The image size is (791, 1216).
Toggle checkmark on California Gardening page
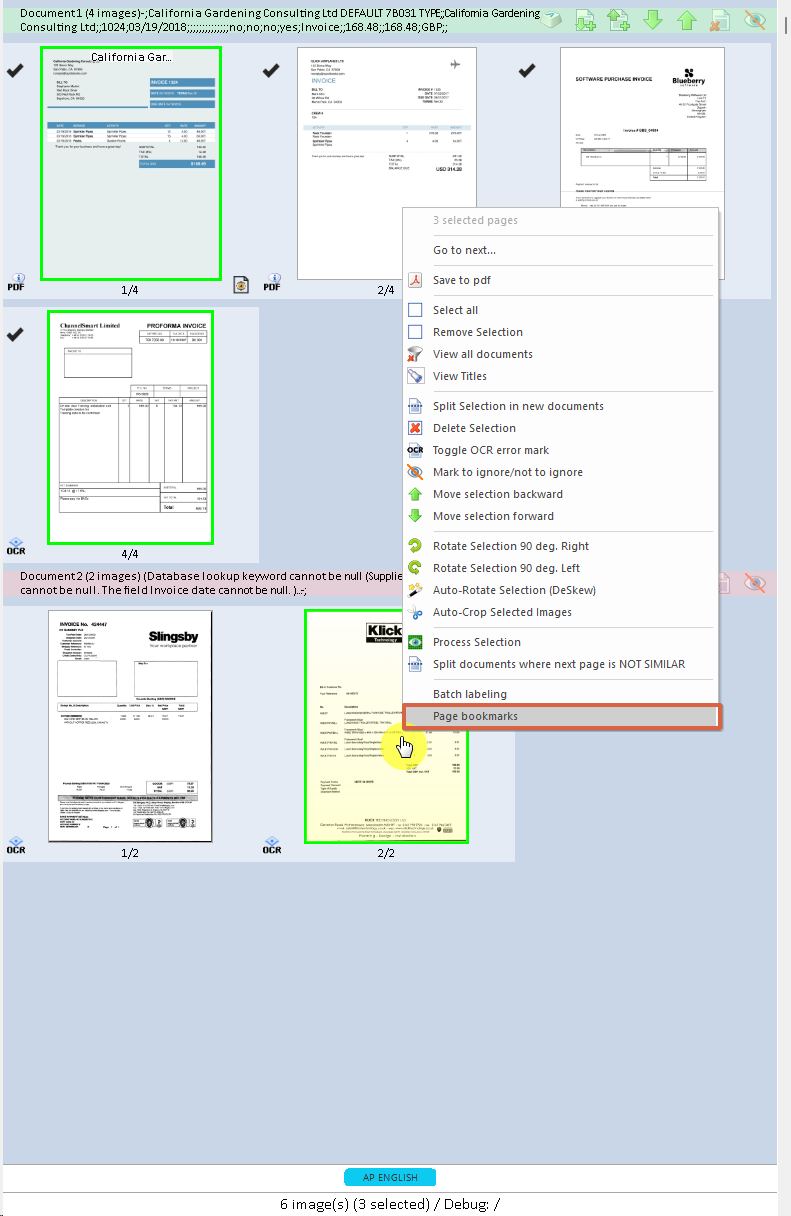(16, 70)
